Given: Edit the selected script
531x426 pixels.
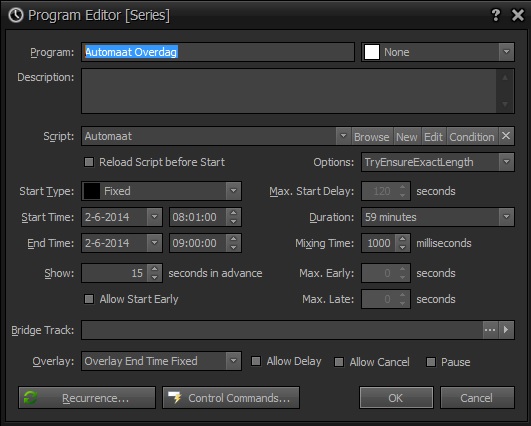Looking at the screenshot, I should [x=433, y=136].
